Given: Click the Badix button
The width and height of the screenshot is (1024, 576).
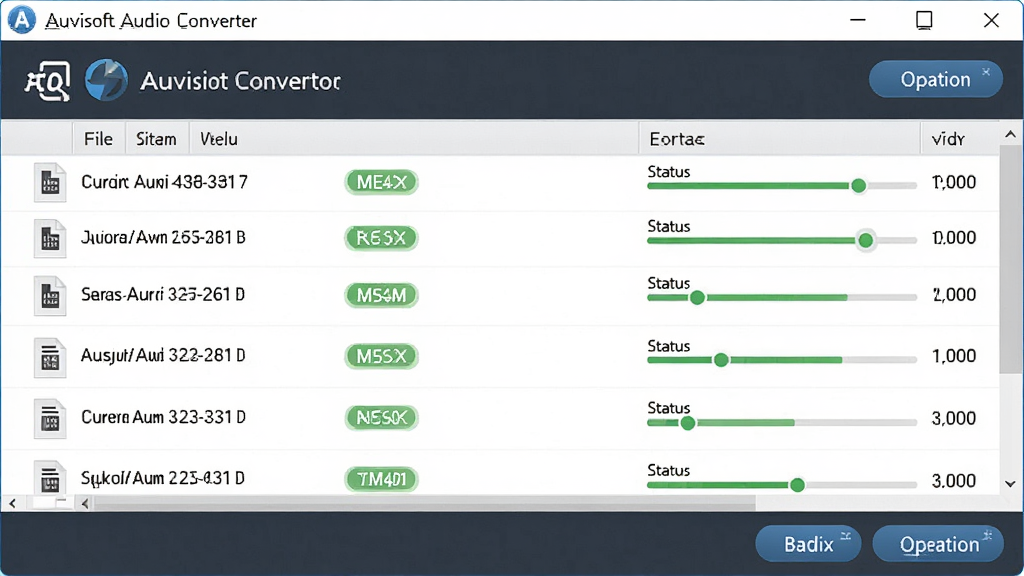Looking at the screenshot, I should click(x=808, y=543).
